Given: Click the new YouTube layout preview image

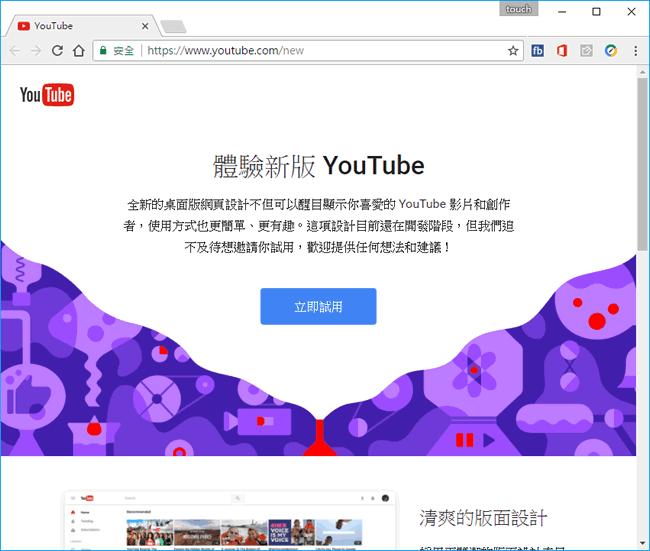Looking at the screenshot, I should [229, 520].
